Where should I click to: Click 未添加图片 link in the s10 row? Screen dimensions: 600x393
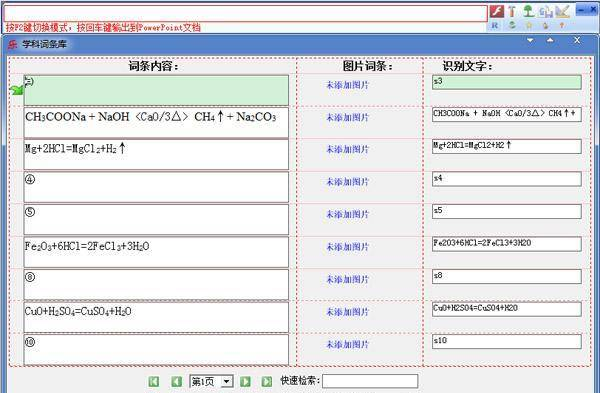pos(347,345)
